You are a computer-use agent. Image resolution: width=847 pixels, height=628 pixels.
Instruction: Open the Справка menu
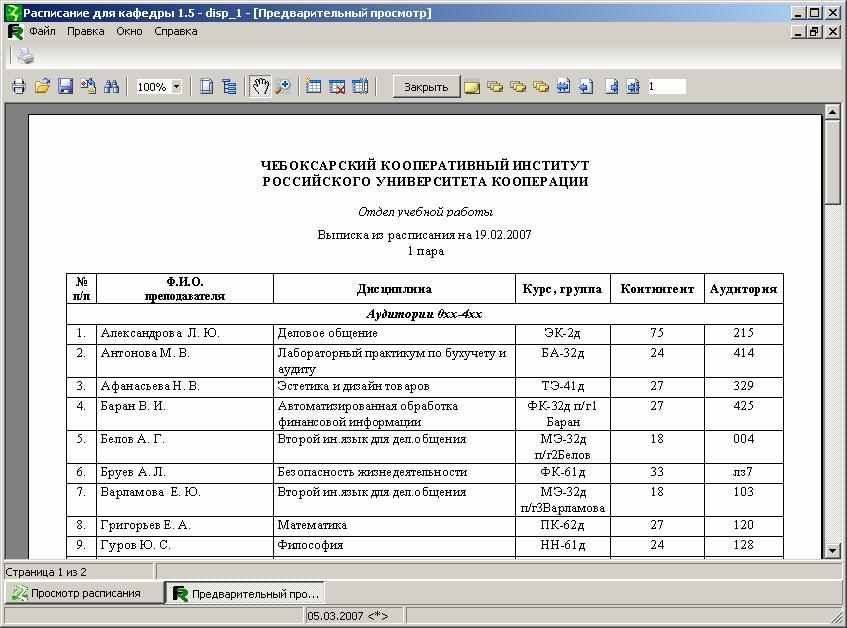click(x=175, y=31)
